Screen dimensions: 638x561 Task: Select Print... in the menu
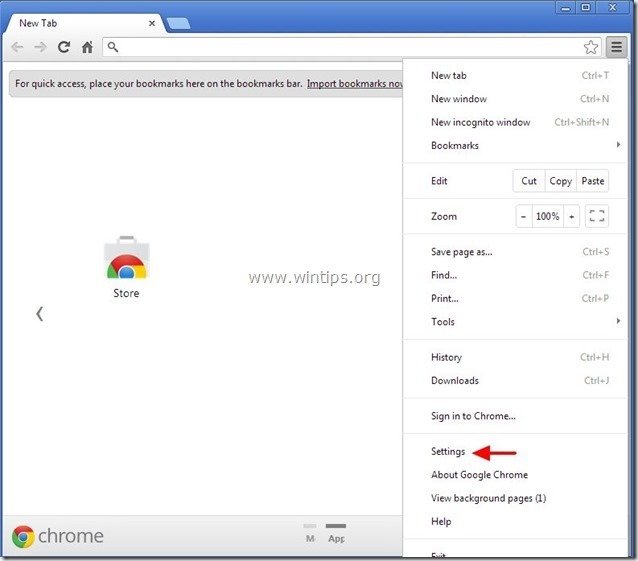pos(515,298)
